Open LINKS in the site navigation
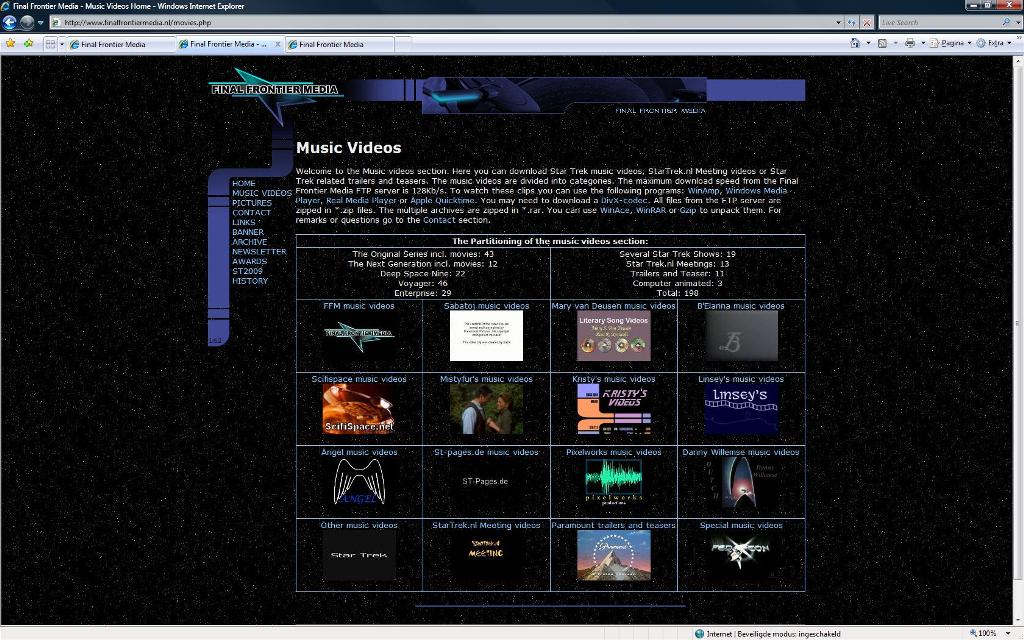Viewport: 1024px width, 640px height. tap(244, 223)
